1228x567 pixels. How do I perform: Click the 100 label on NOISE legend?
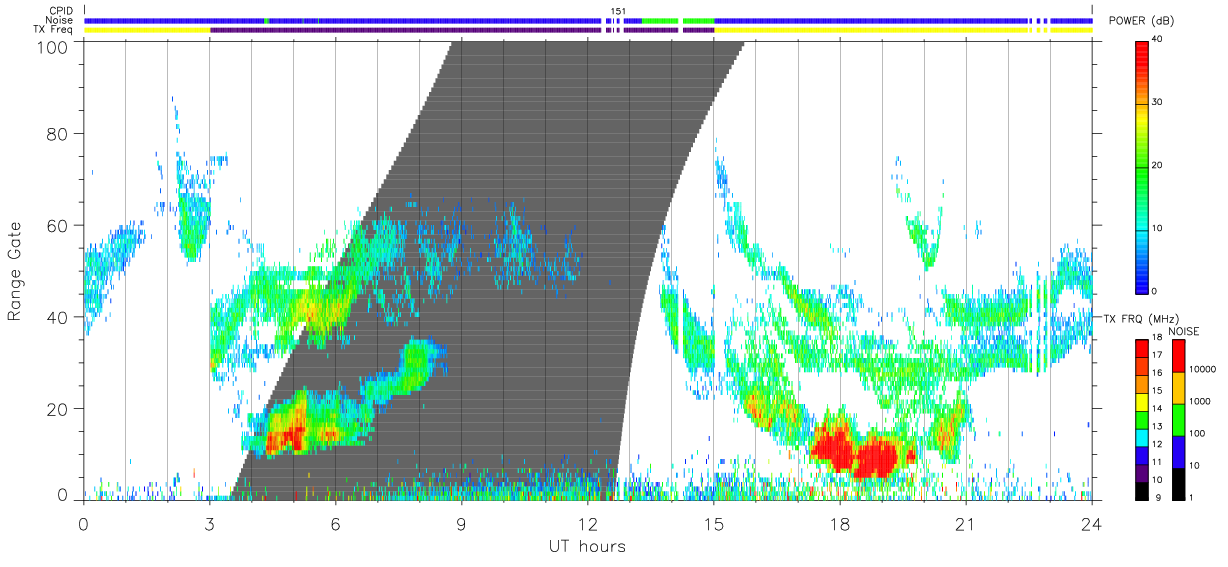[1197, 433]
